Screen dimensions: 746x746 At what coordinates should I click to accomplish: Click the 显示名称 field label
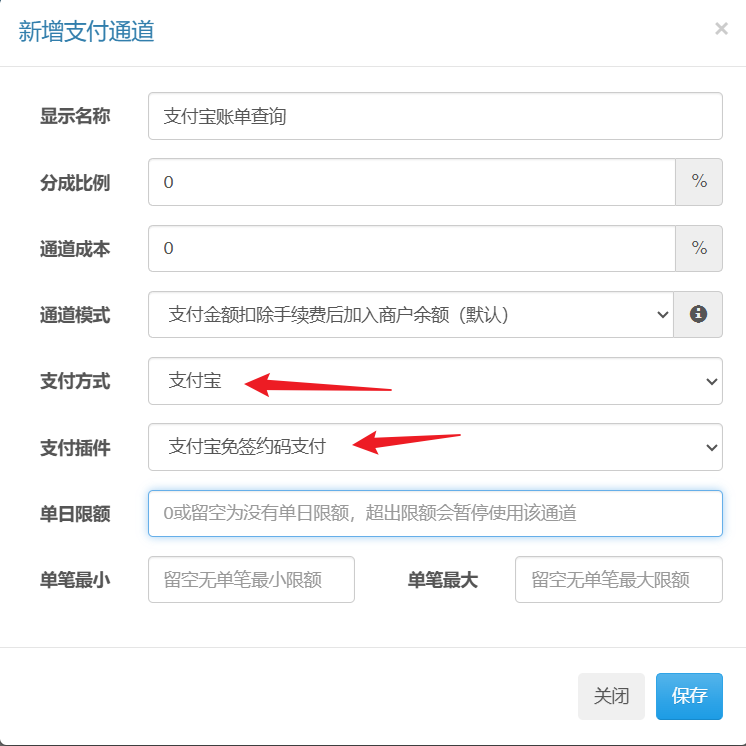coord(75,116)
